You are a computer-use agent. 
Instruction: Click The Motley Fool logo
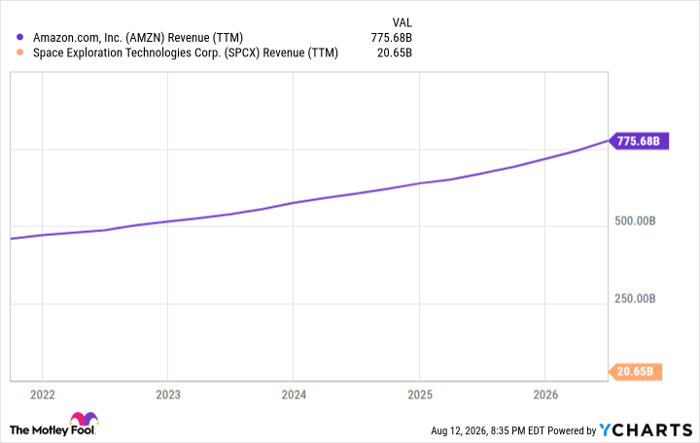pos(54,424)
